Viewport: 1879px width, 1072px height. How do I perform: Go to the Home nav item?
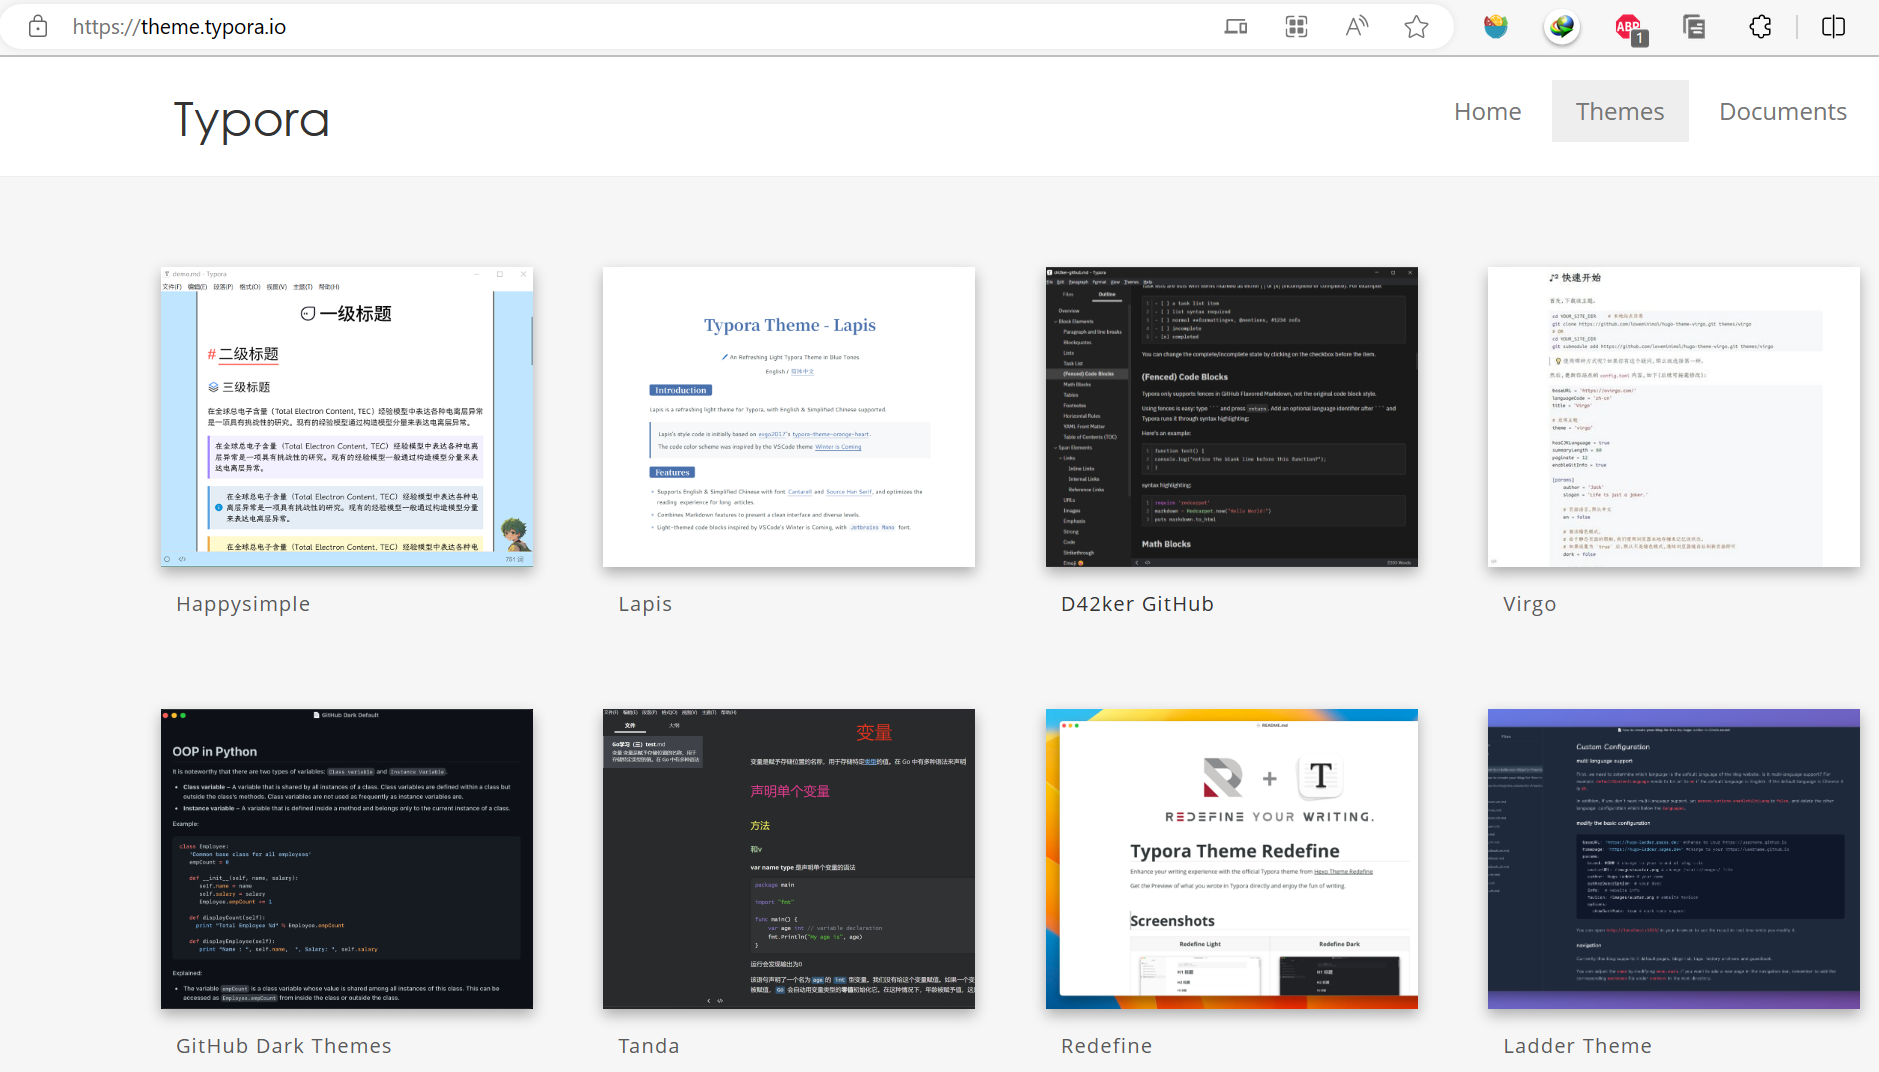coord(1487,111)
